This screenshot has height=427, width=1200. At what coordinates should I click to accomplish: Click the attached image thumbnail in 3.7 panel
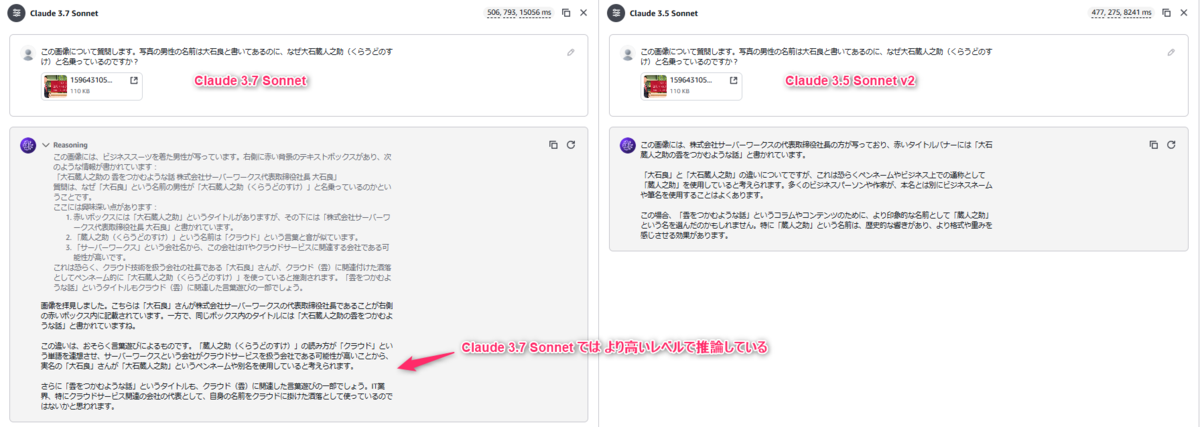click(x=53, y=85)
